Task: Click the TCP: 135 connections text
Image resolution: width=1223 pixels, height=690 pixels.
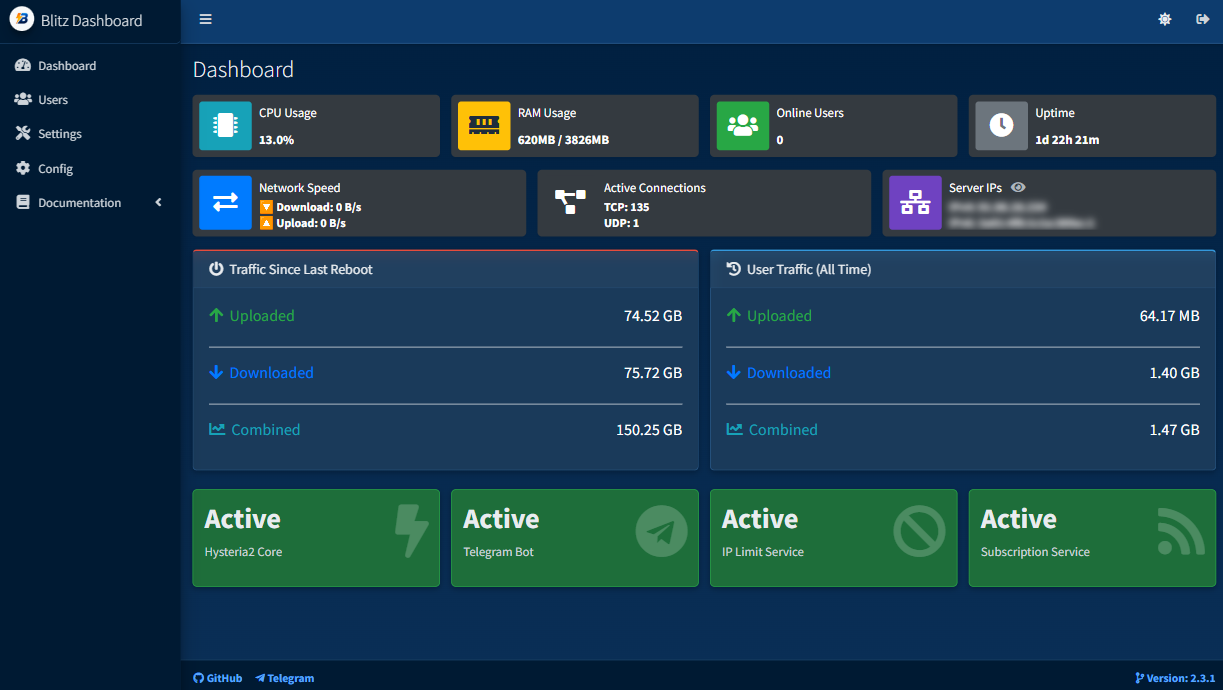Action: point(627,207)
